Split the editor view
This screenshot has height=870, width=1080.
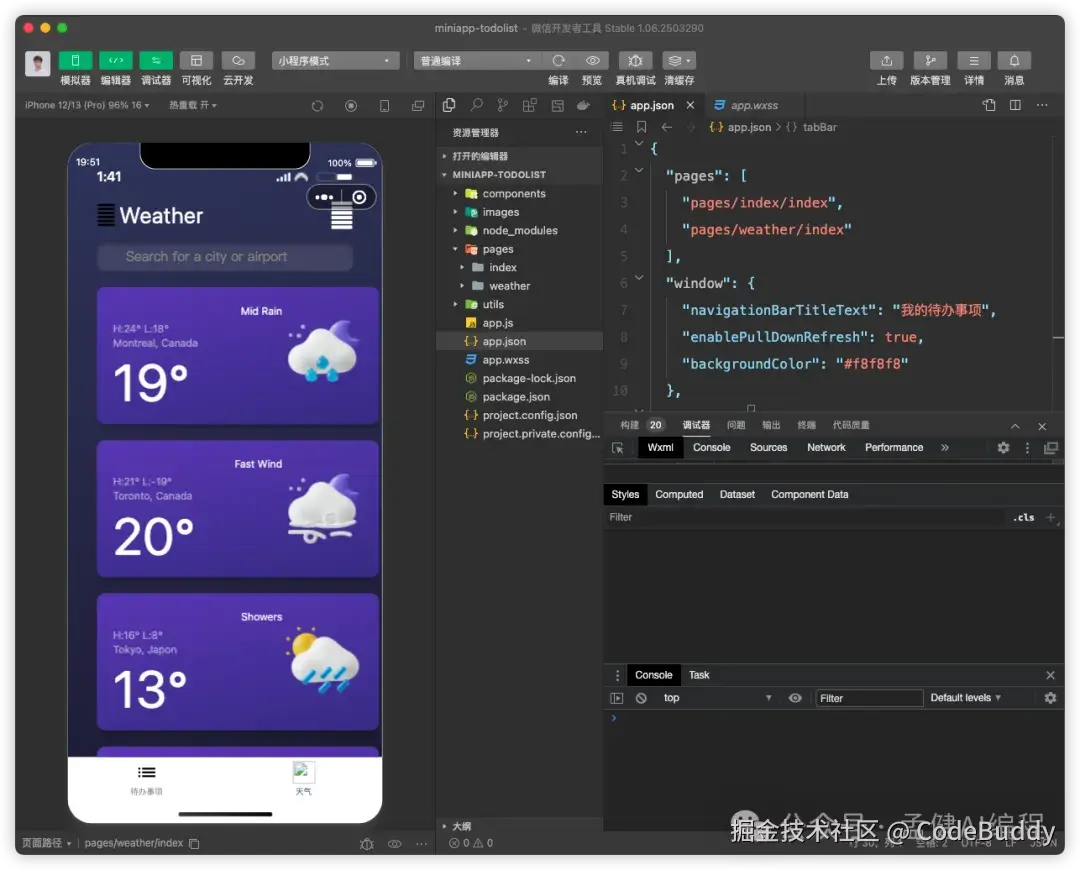1015,105
